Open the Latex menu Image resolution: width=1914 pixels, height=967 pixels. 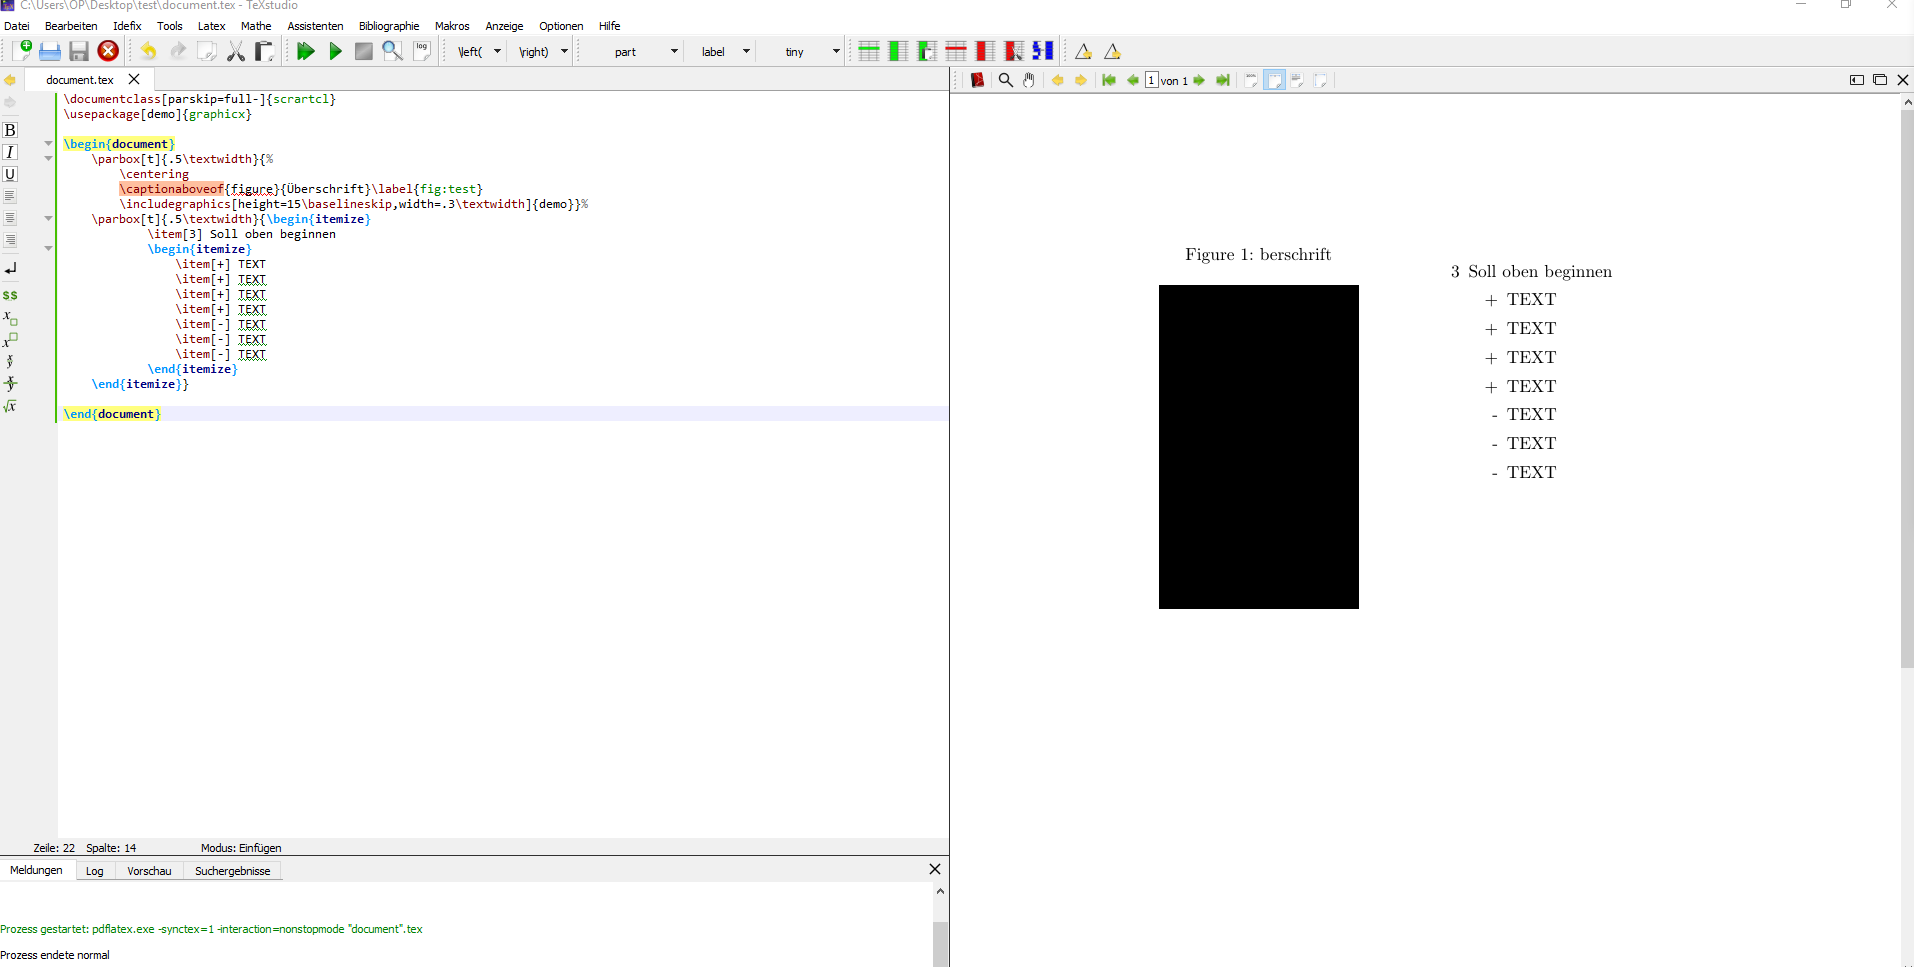coord(211,26)
